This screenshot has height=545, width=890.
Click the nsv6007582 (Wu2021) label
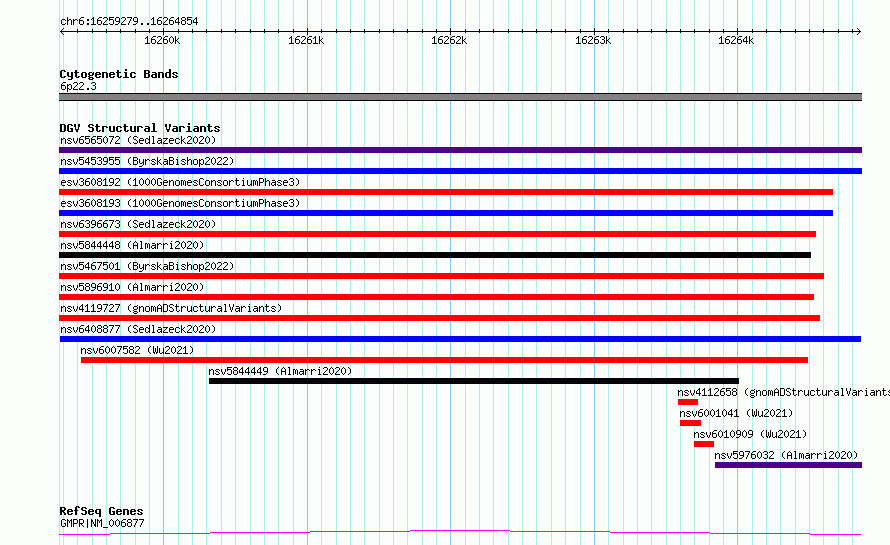click(137, 350)
